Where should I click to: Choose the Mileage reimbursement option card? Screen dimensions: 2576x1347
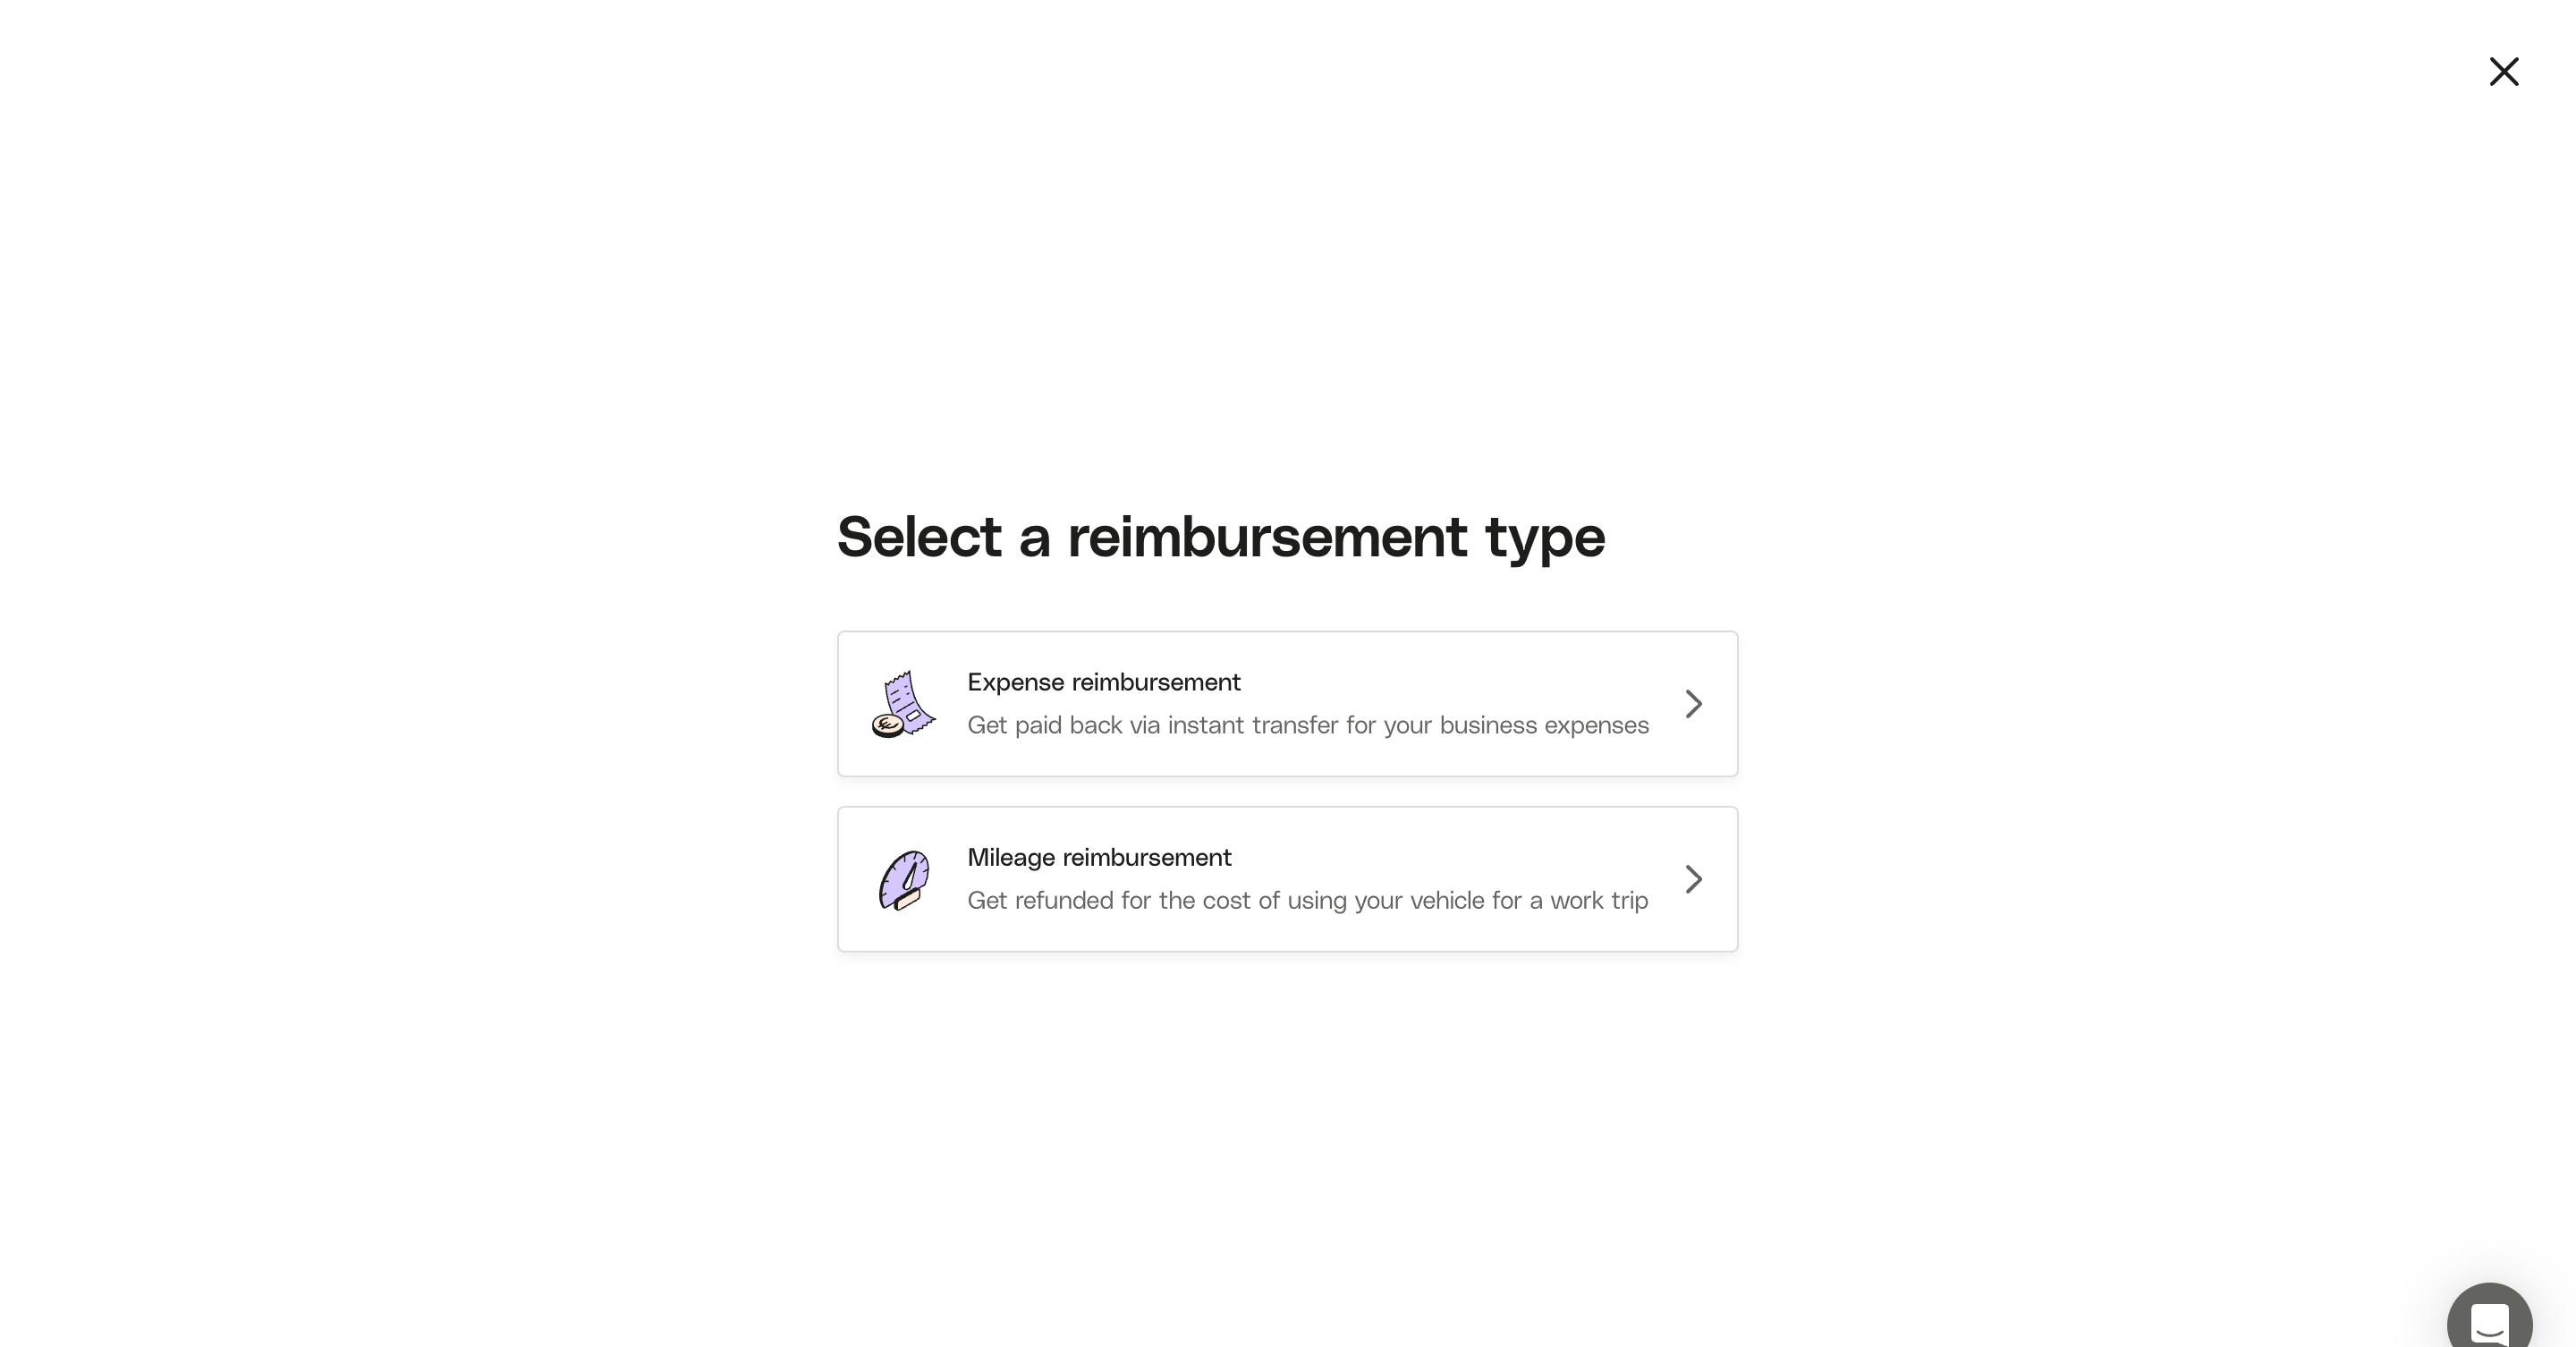(x=1287, y=879)
